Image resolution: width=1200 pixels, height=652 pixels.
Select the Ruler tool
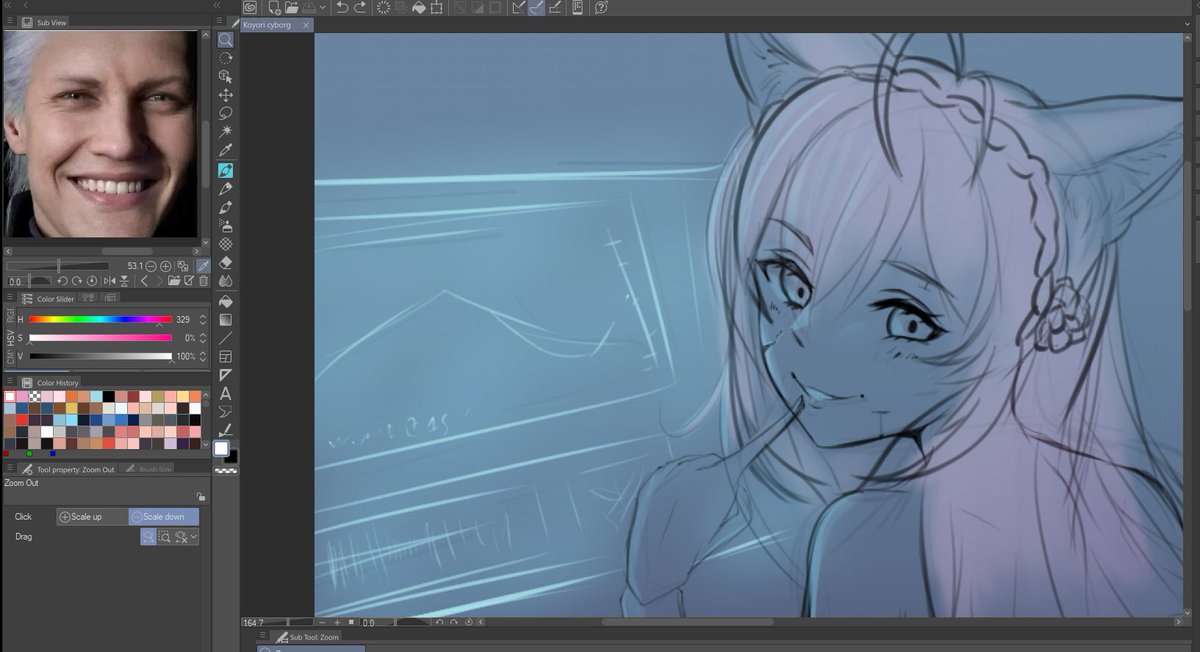coord(226,375)
